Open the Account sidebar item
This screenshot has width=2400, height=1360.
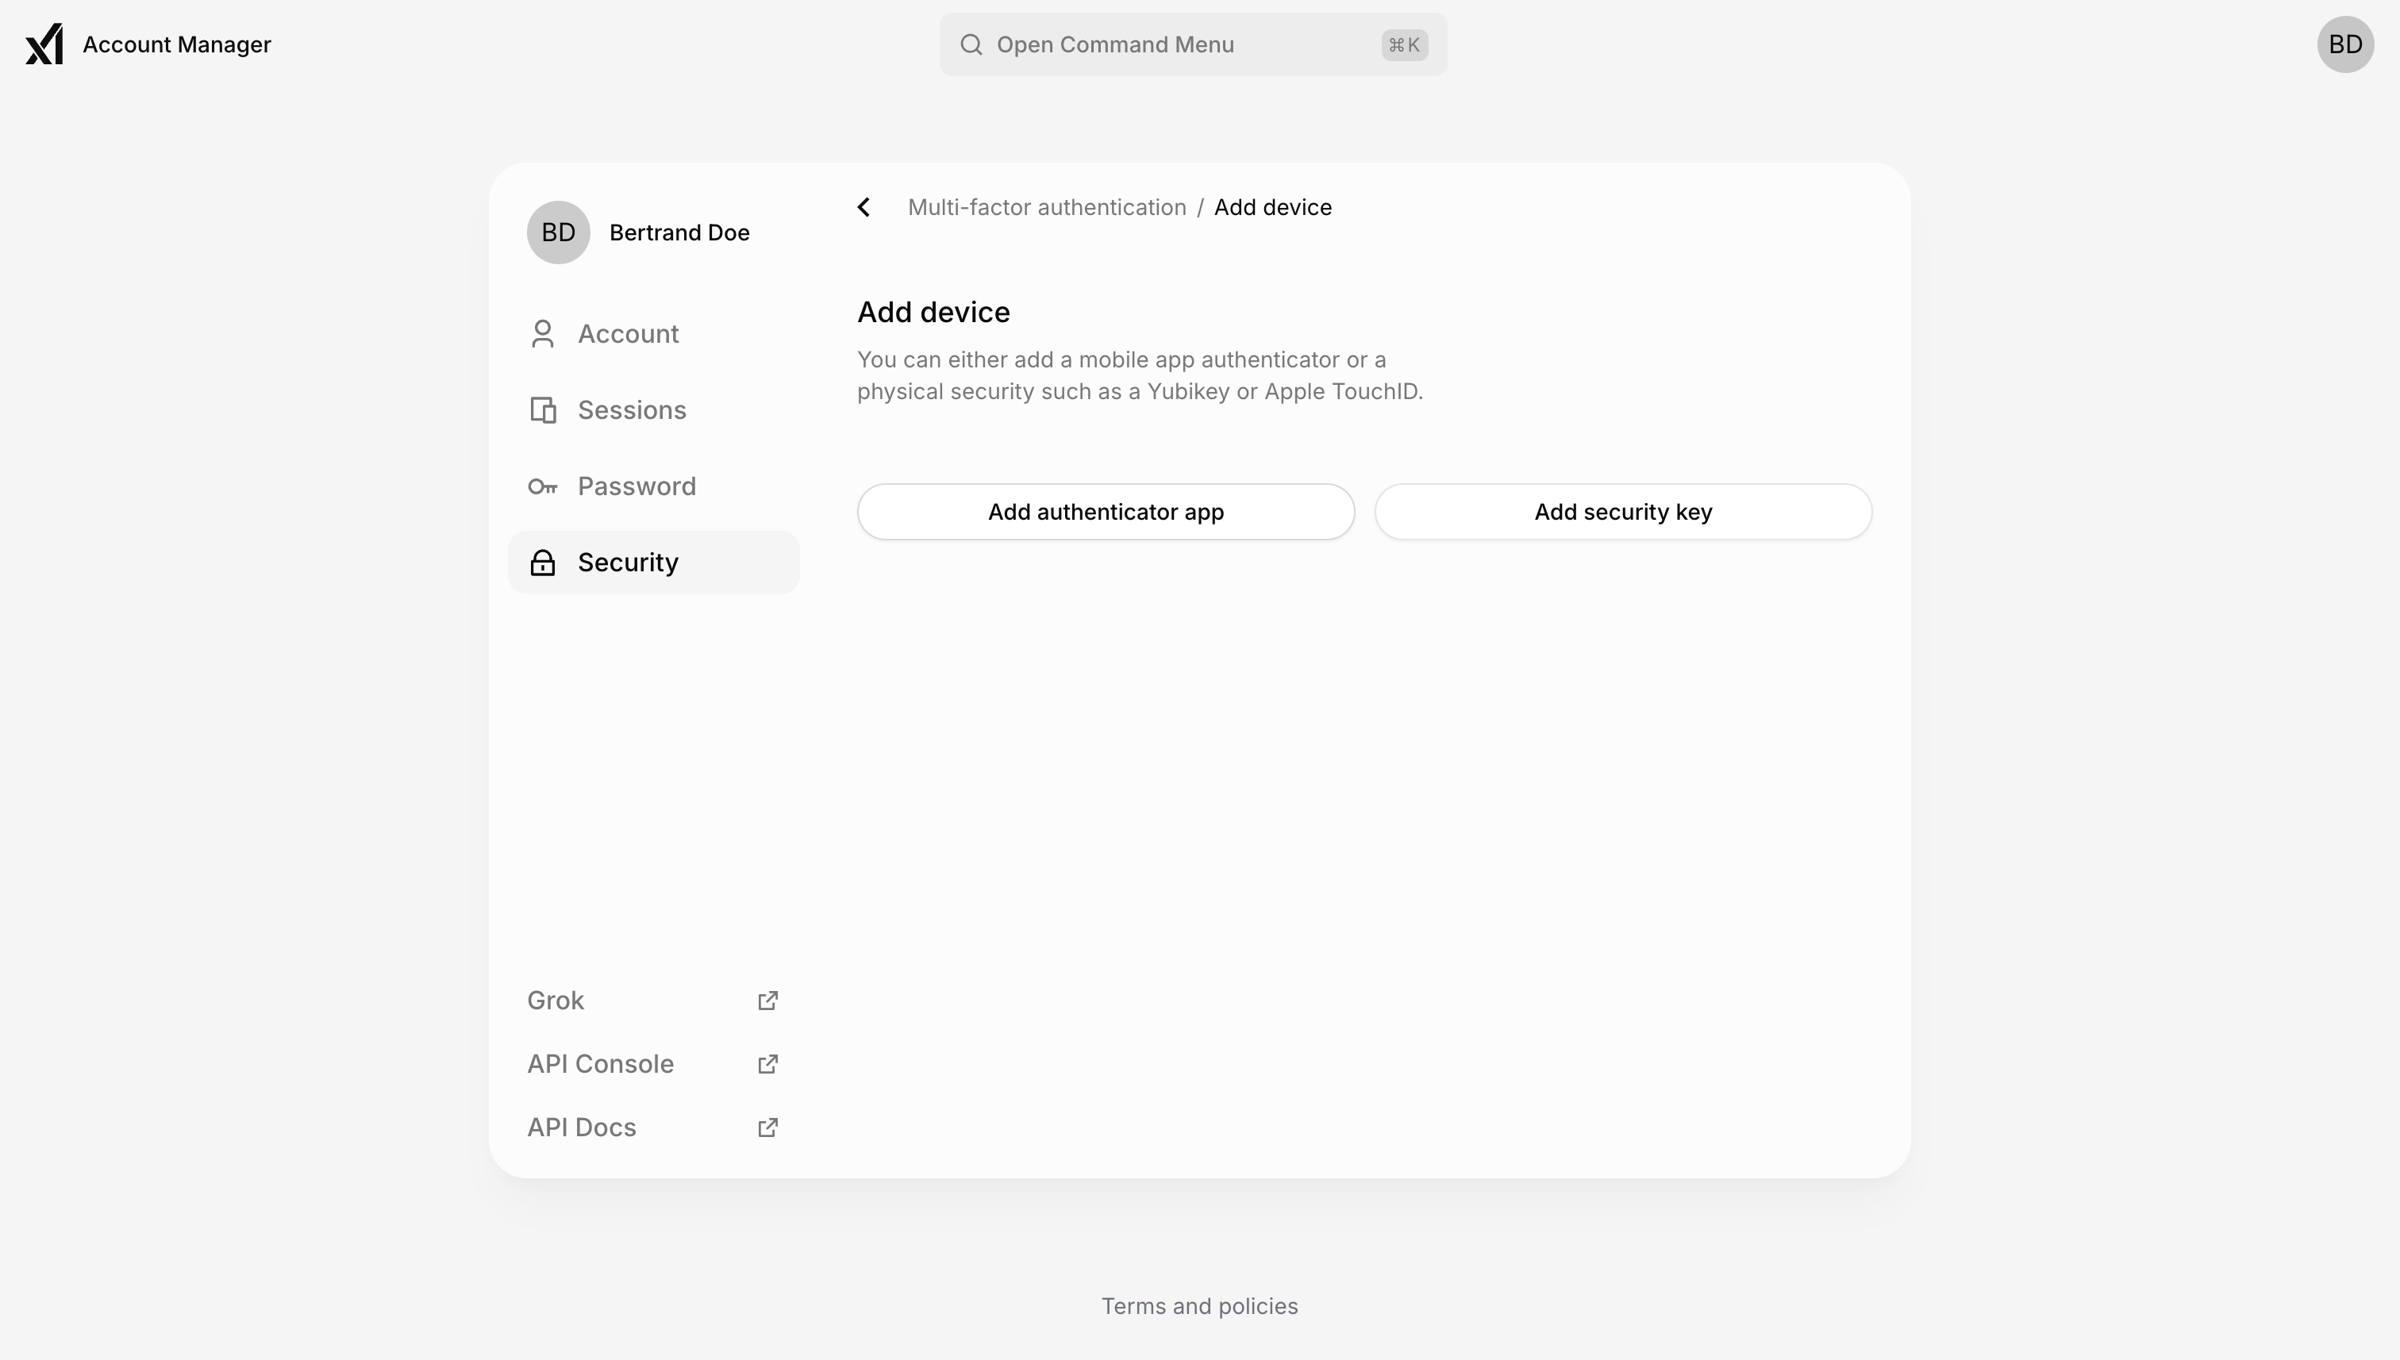click(x=654, y=334)
